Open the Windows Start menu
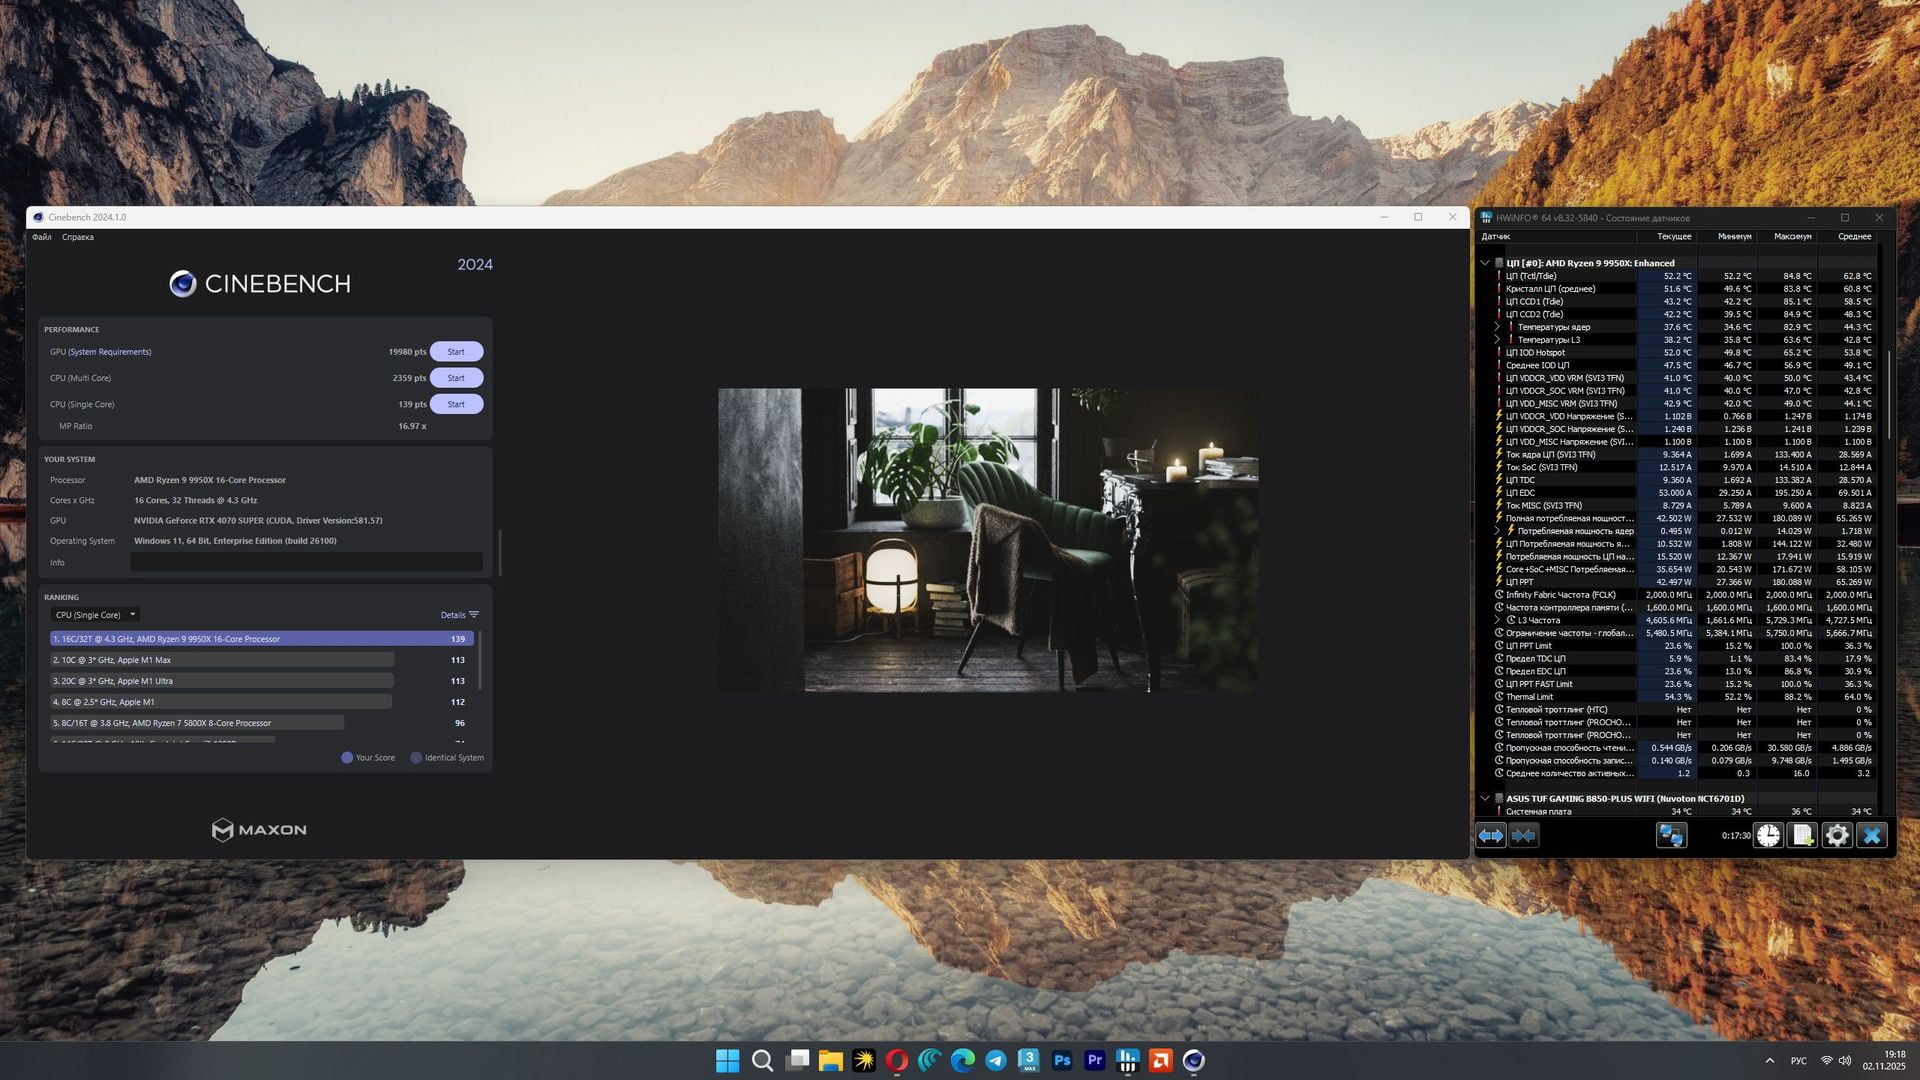 pyautogui.click(x=728, y=1060)
